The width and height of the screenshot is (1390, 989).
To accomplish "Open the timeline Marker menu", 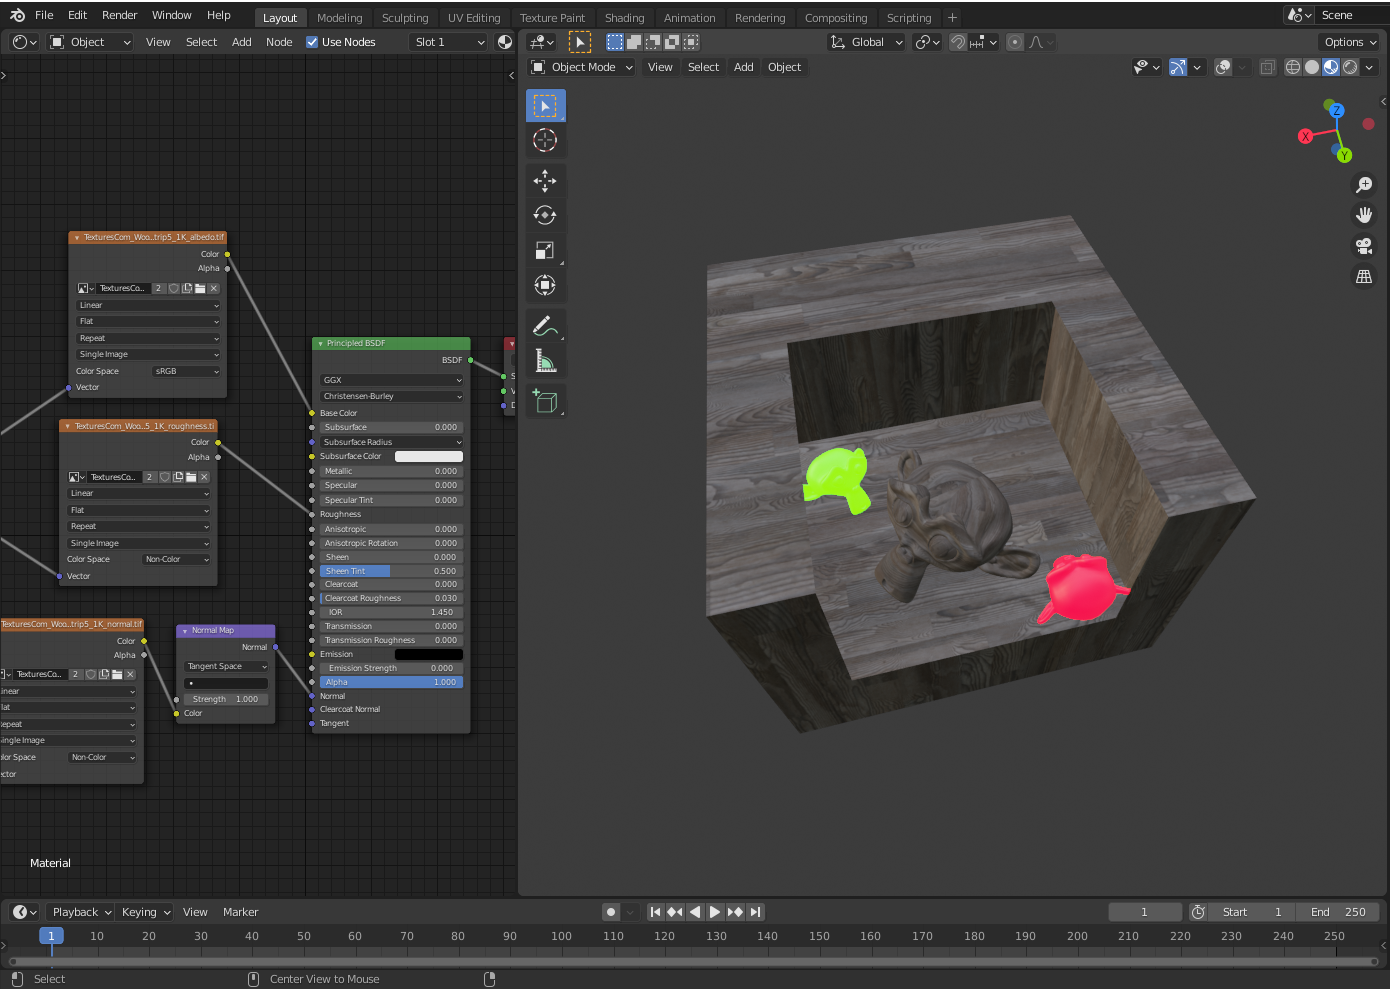I will (x=240, y=912).
